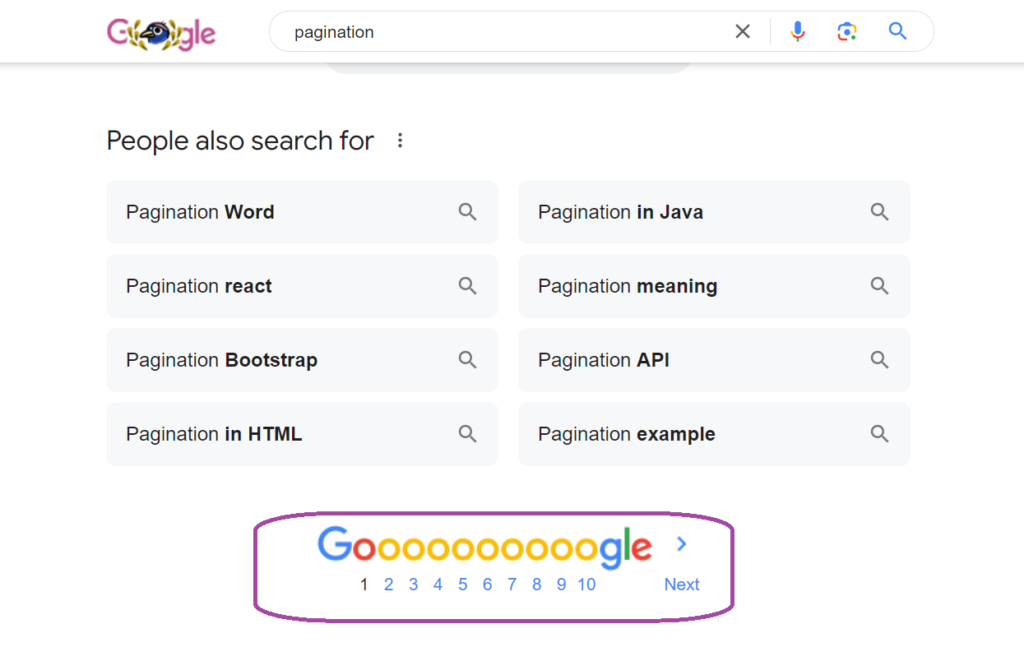Click the magnifier icon beside Pagination API
The width and height of the screenshot is (1024, 647).
pyautogui.click(x=879, y=360)
